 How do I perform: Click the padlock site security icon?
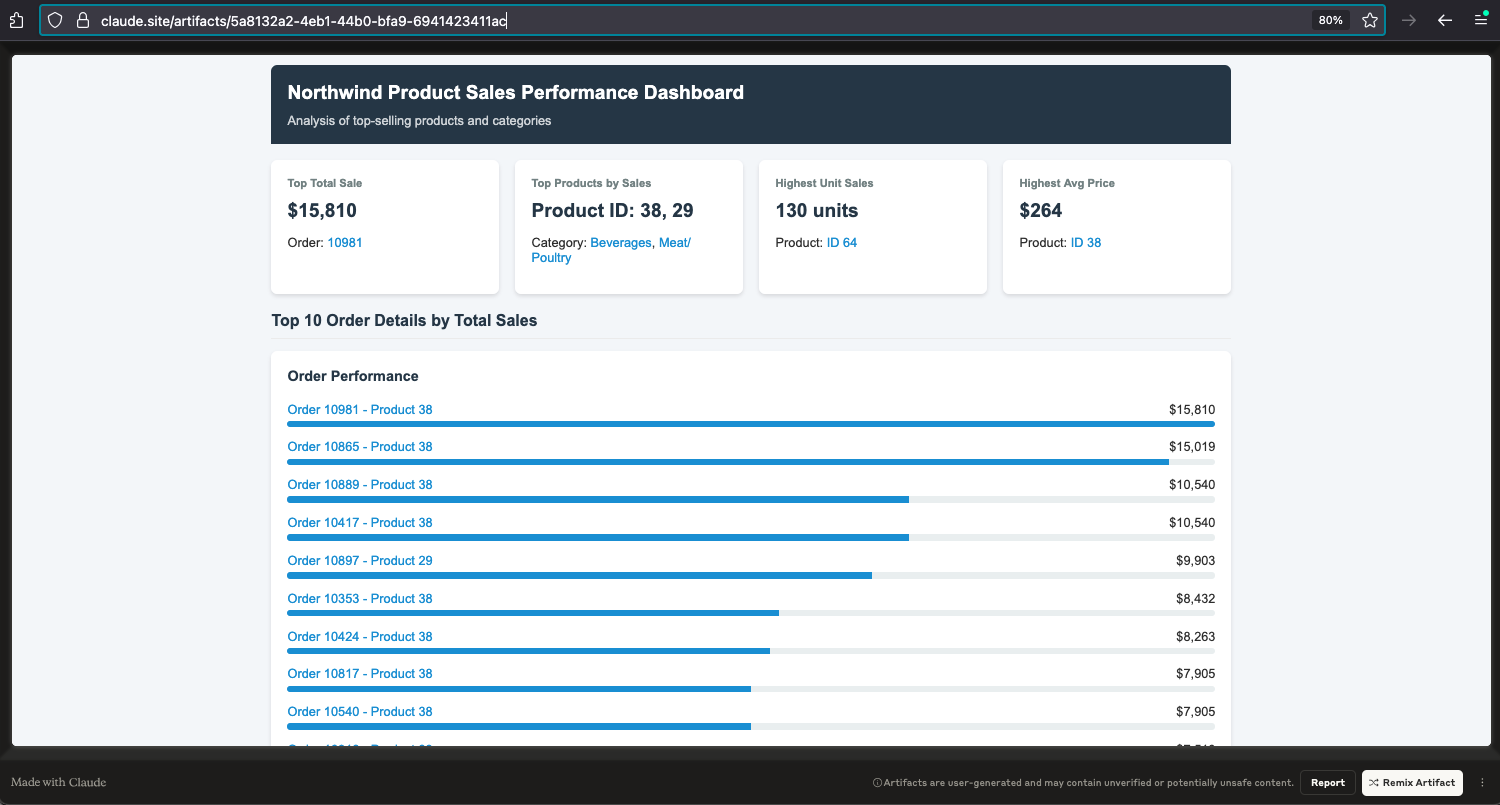pos(82,20)
